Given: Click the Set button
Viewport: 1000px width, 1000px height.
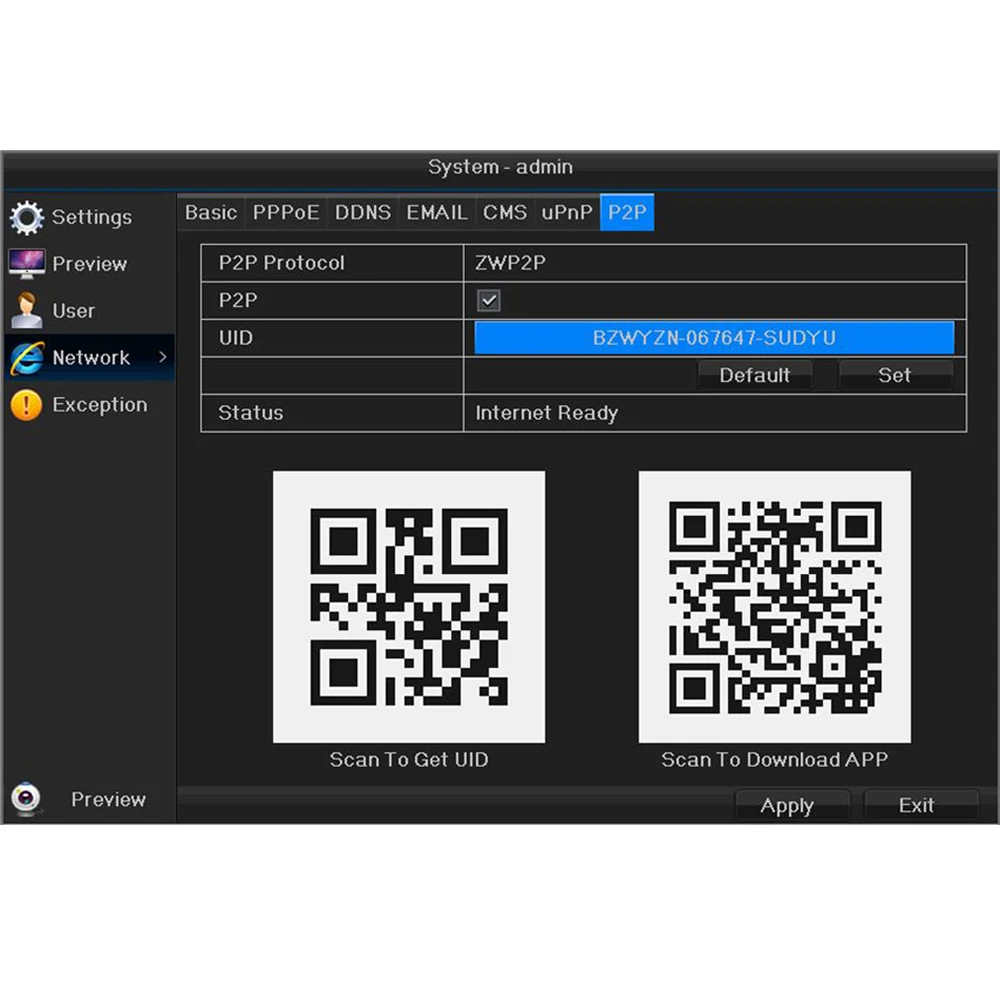Looking at the screenshot, I should [895, 375].
